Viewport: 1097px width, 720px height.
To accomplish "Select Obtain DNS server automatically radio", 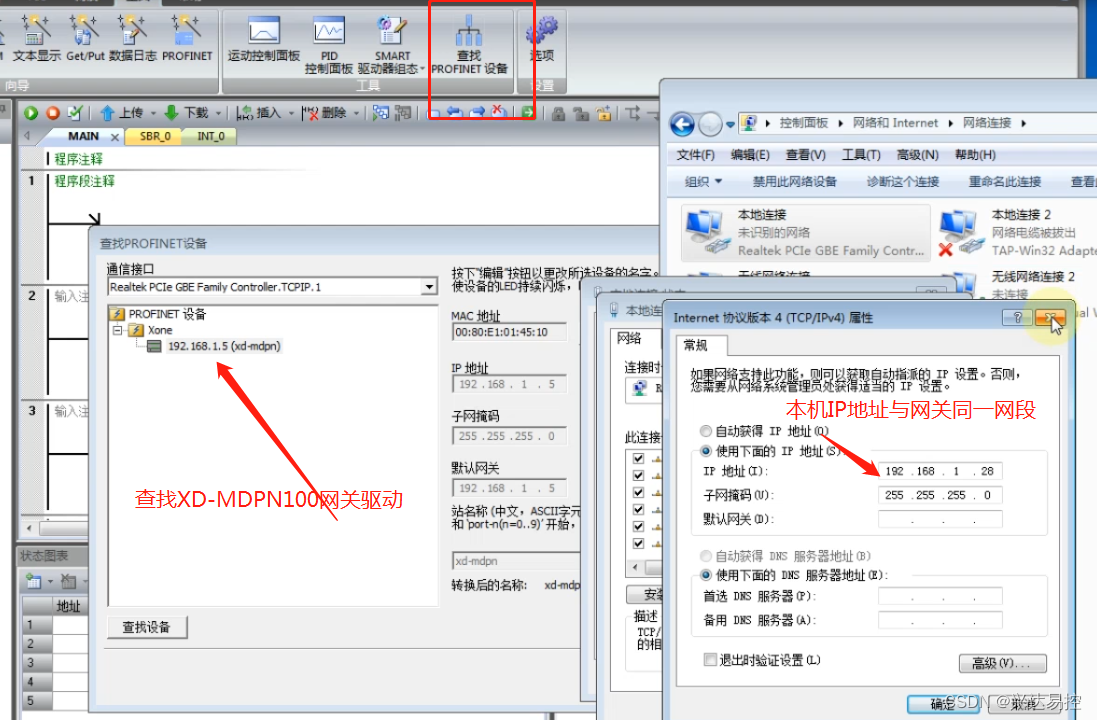I will pyautogui.click(x=706, y=556).
